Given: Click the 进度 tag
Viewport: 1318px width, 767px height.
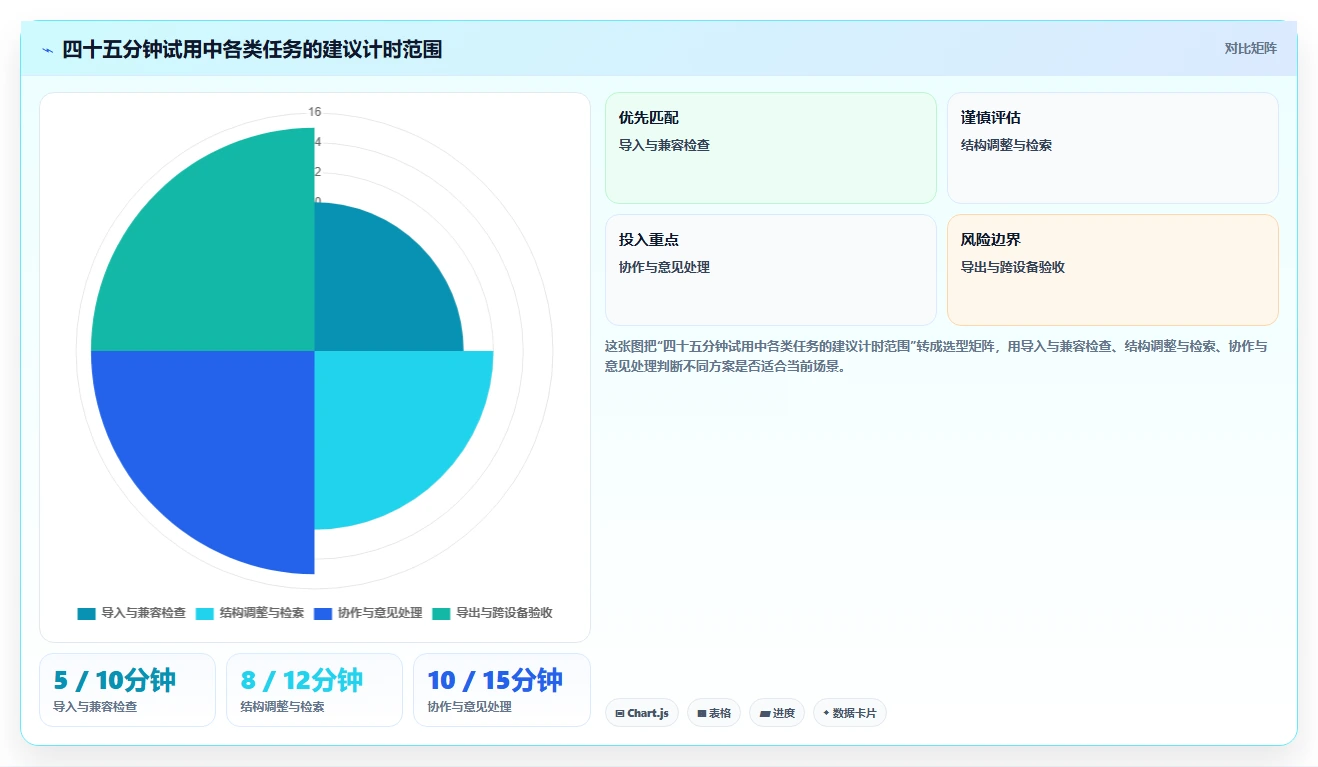Looking at the screenshot, I should tap(777, 713).
